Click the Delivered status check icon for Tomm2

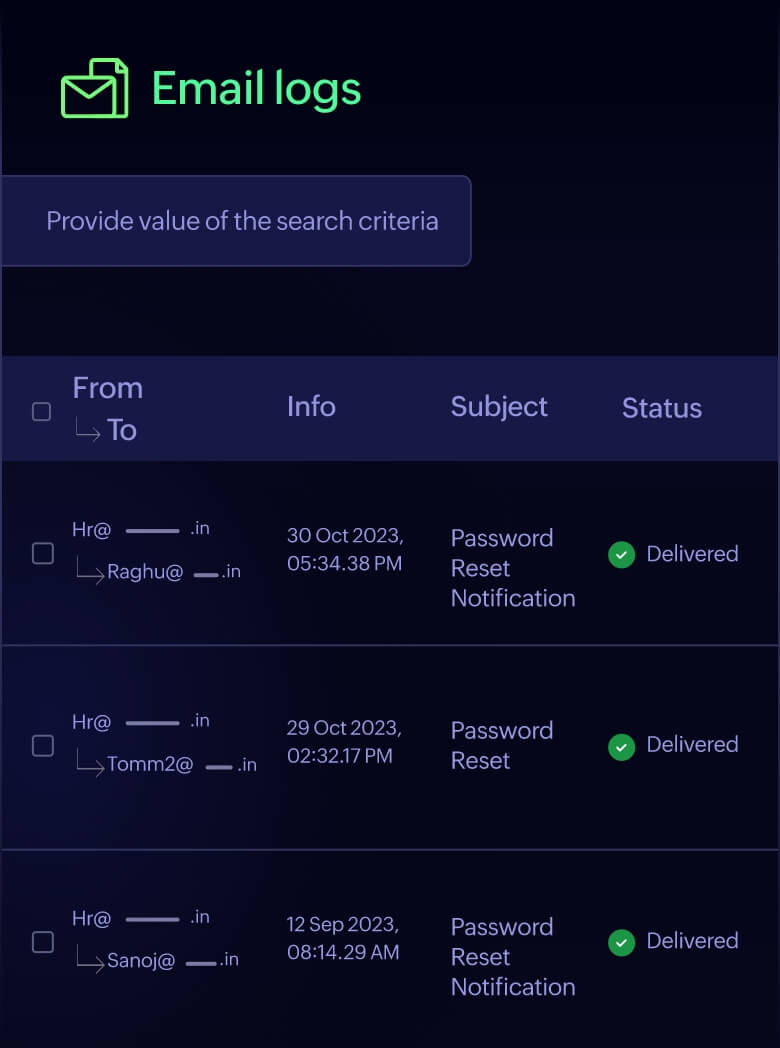click(x=621, y=746)
